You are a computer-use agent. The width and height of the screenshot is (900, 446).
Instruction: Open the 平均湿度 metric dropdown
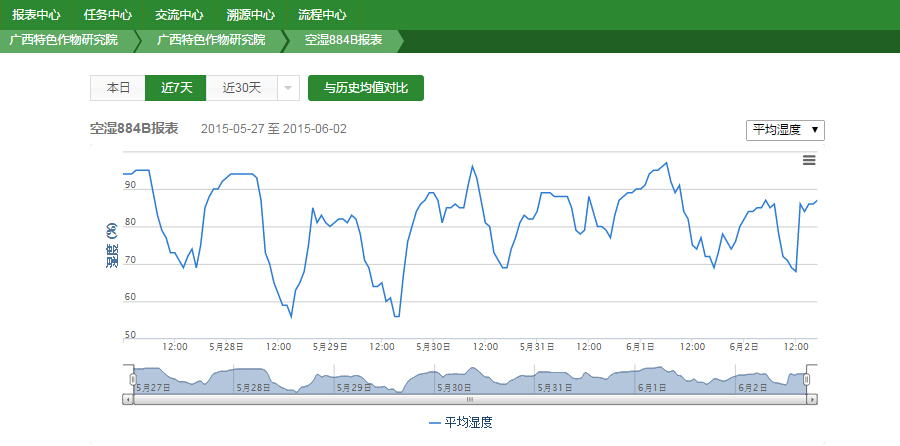coord(785,130)
